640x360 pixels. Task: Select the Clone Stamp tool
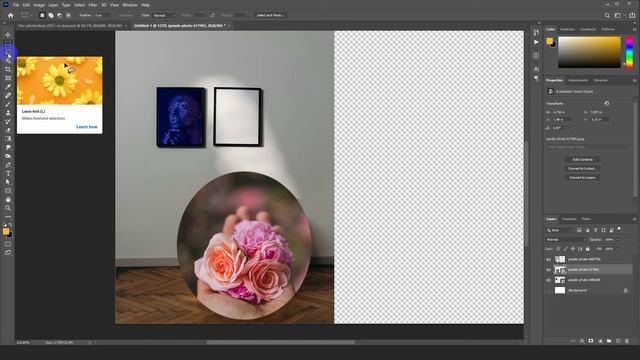8,113
